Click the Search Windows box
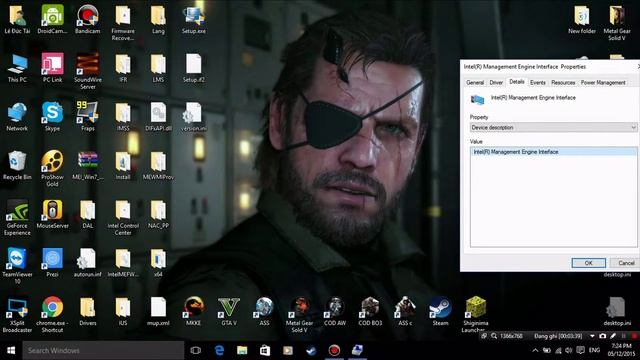This screenshot has width=640, height=360. point(103,350)
